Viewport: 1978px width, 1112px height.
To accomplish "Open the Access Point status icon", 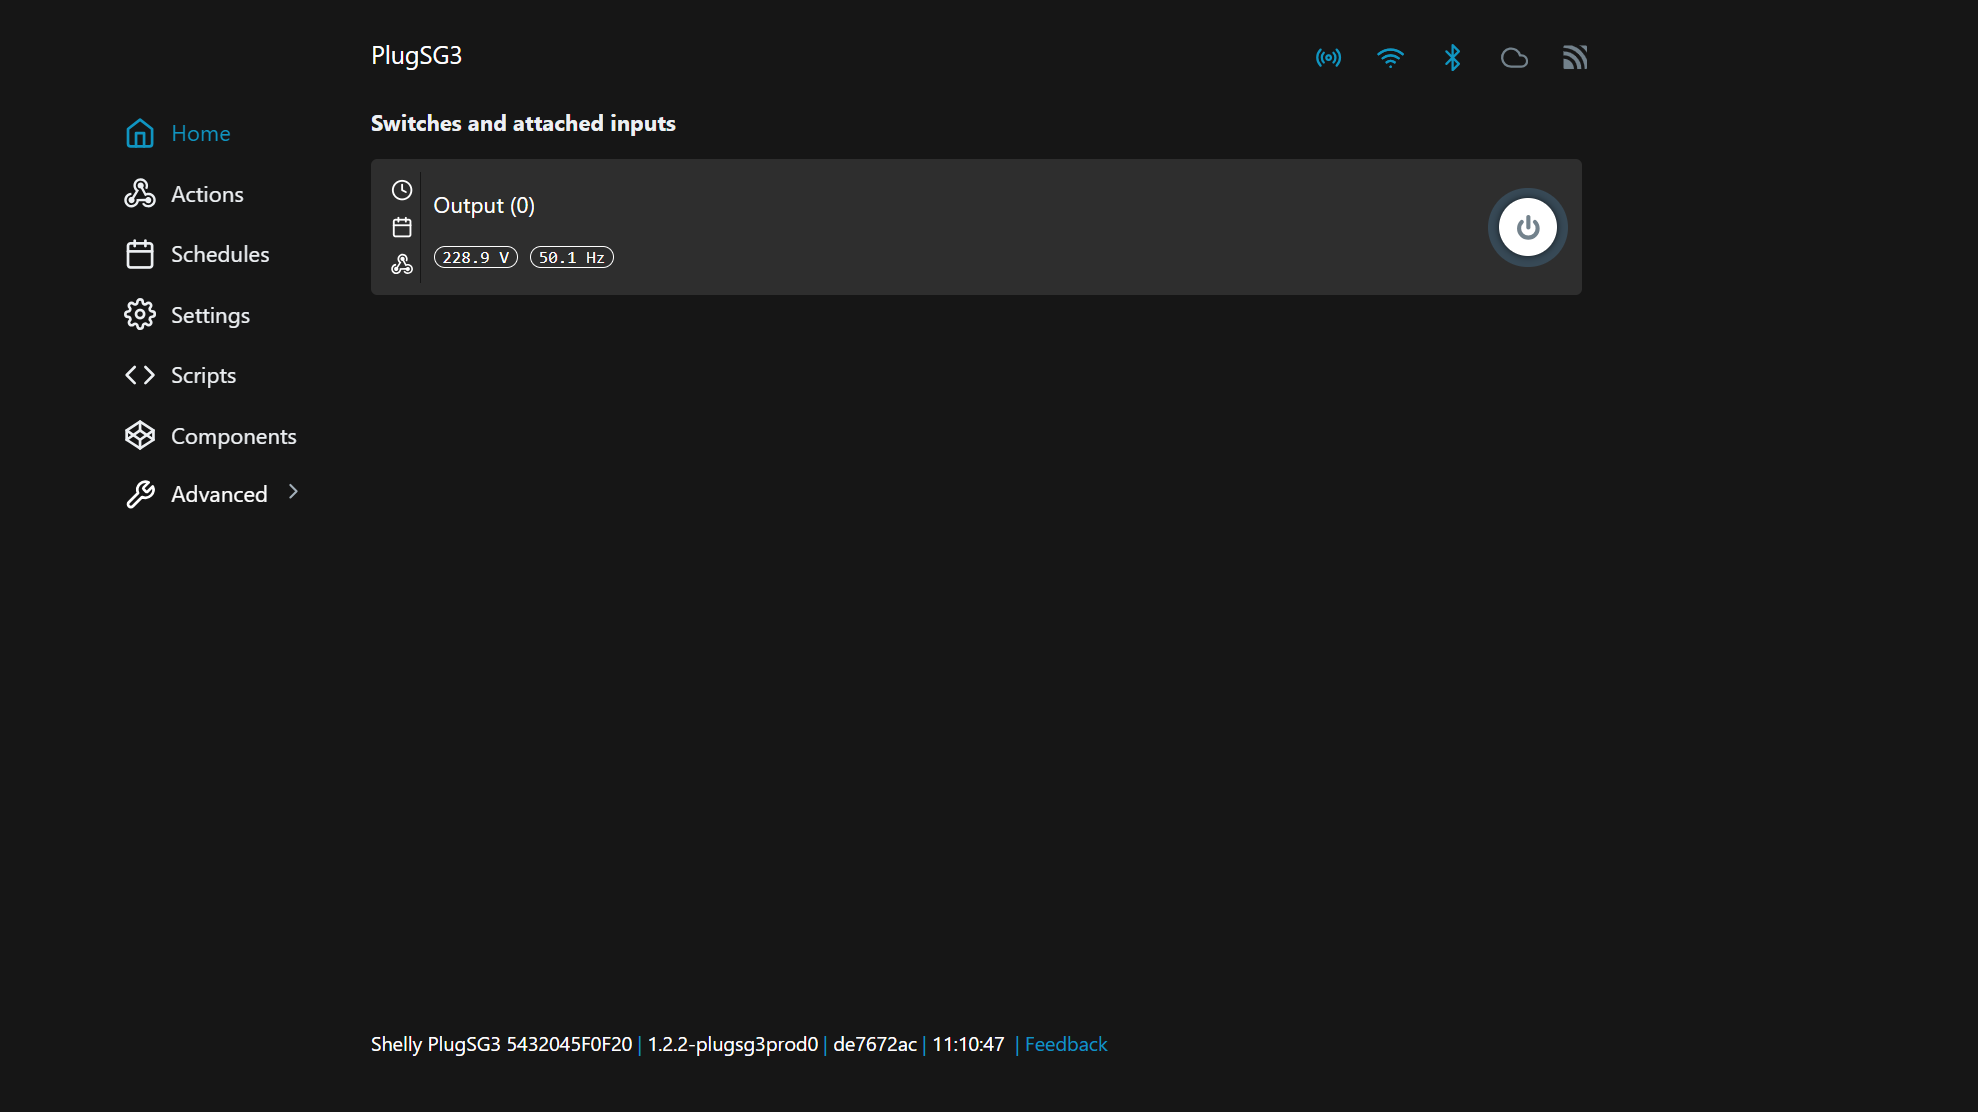I will click(x=1328, y=57).
